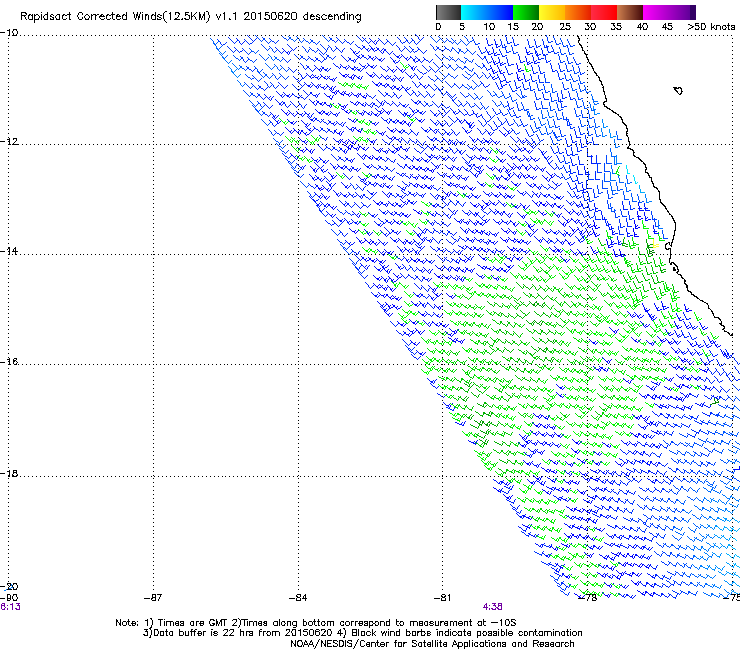Click the note line 'Times are GMT'
Screen dimensions: 740x650
tap(193, 623)
